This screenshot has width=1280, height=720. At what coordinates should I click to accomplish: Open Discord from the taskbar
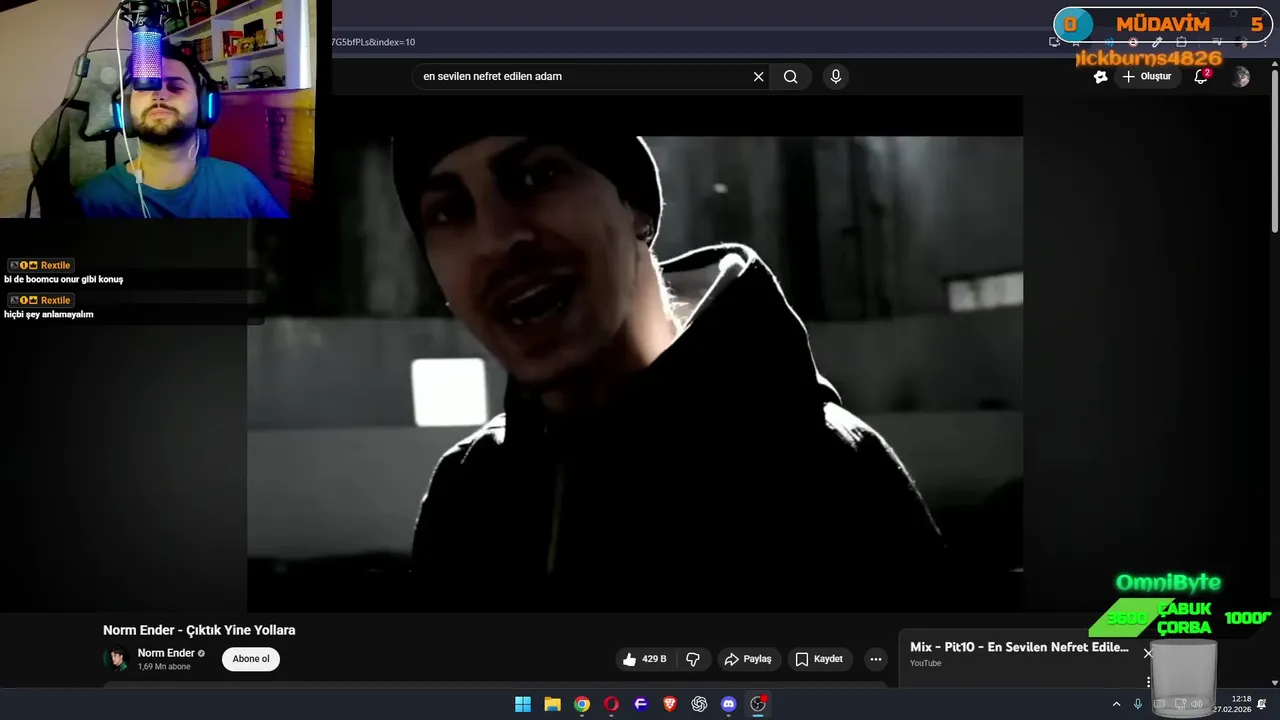pyautogui.click(x=729, y=704)
